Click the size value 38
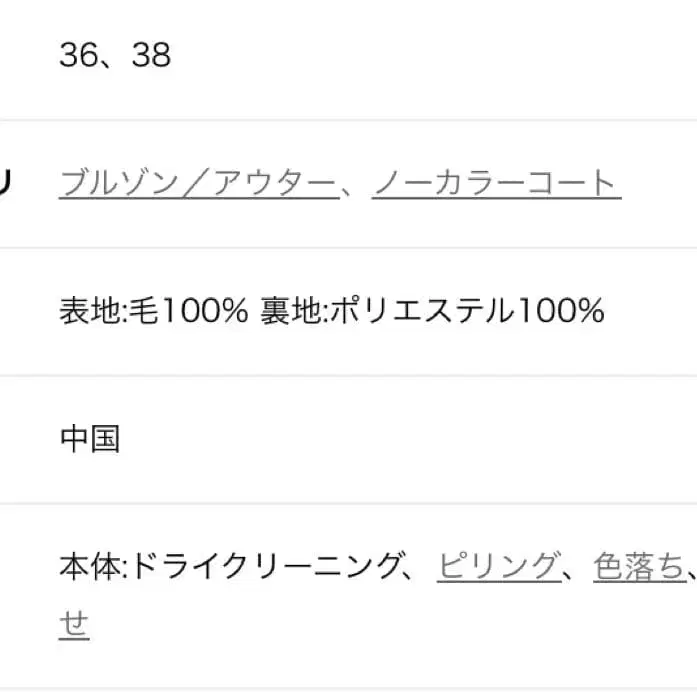The image size is (697, 697). 151,56
